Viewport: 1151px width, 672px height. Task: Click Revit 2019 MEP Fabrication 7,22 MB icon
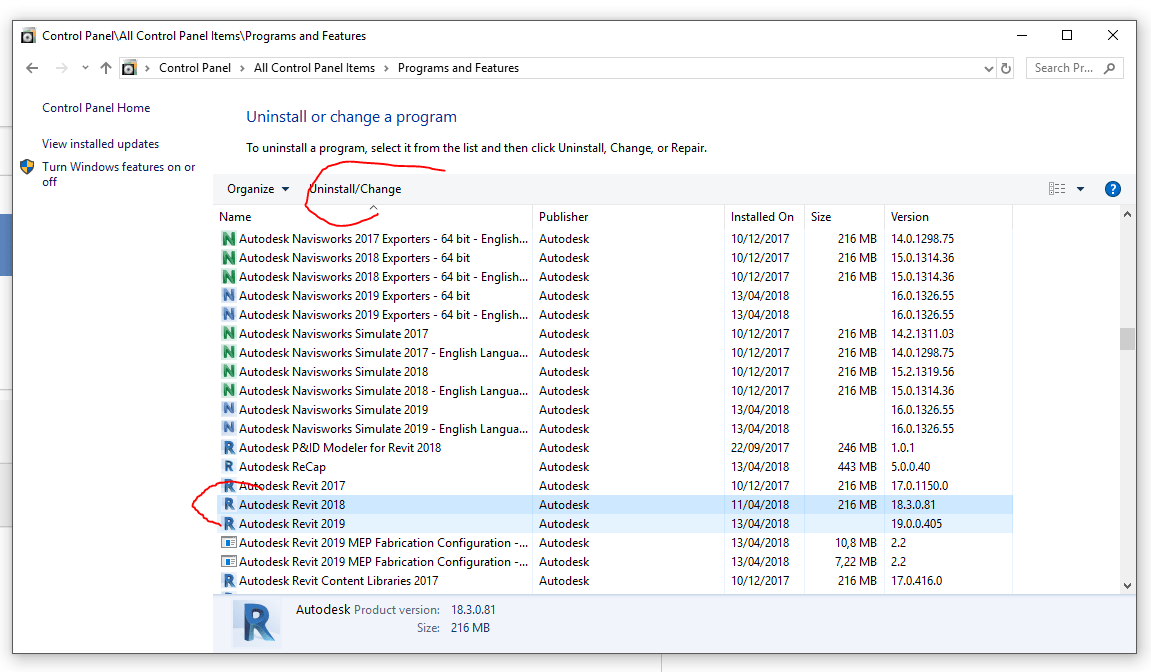228,562
